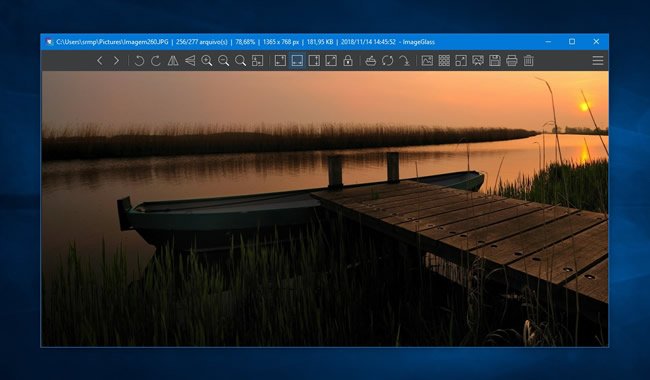Toggle the lock zoom ratio padlock
Image resolution: width=650 pixels, height=380 pixels.
pos(348,61)
